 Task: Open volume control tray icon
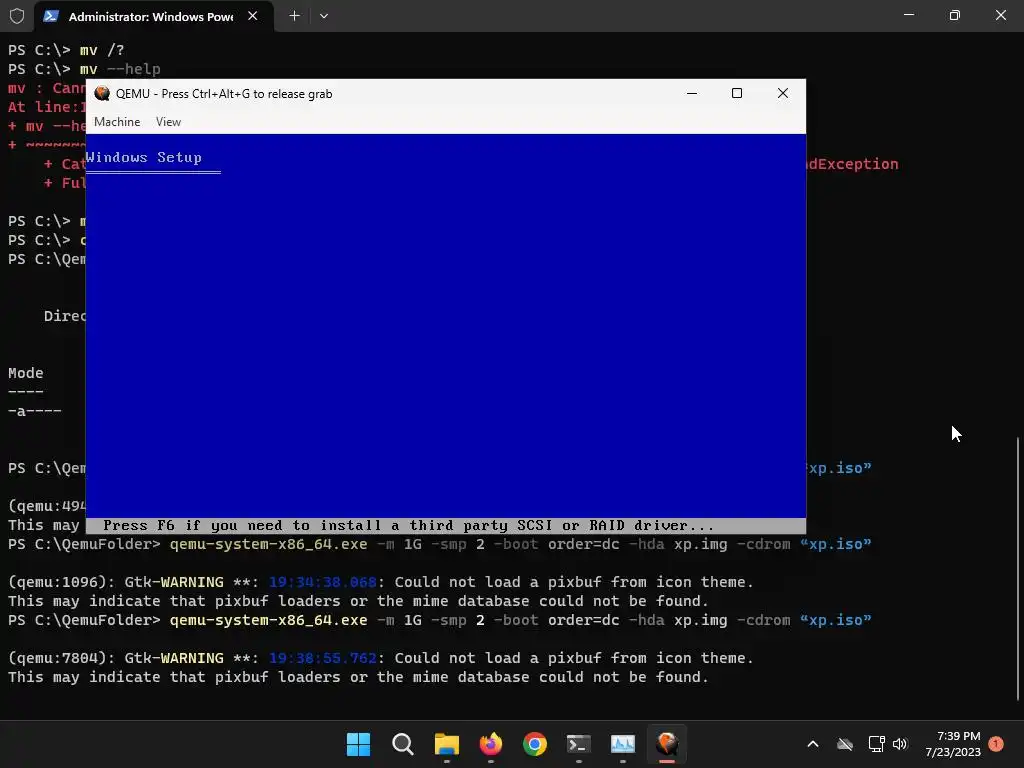pos(900,744)
